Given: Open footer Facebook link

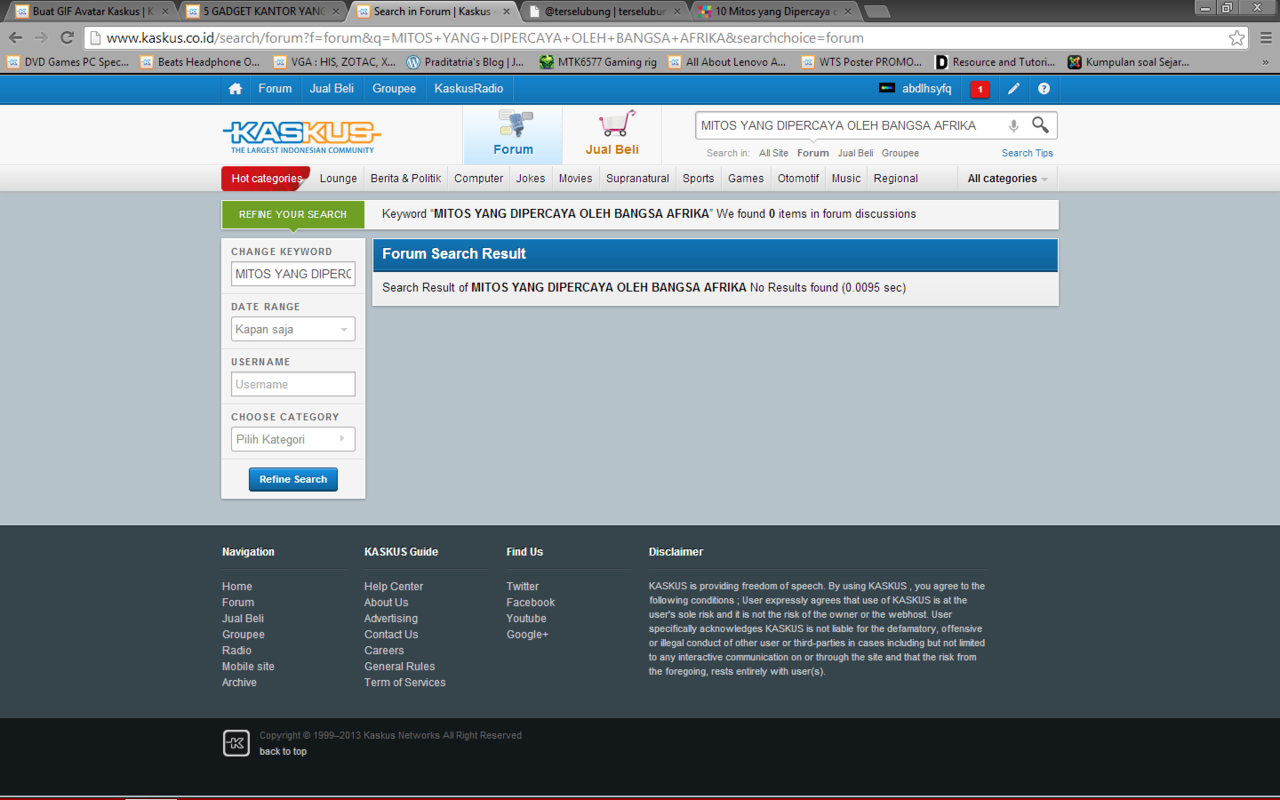Looking at the screenshot, I should coord(530,603).
